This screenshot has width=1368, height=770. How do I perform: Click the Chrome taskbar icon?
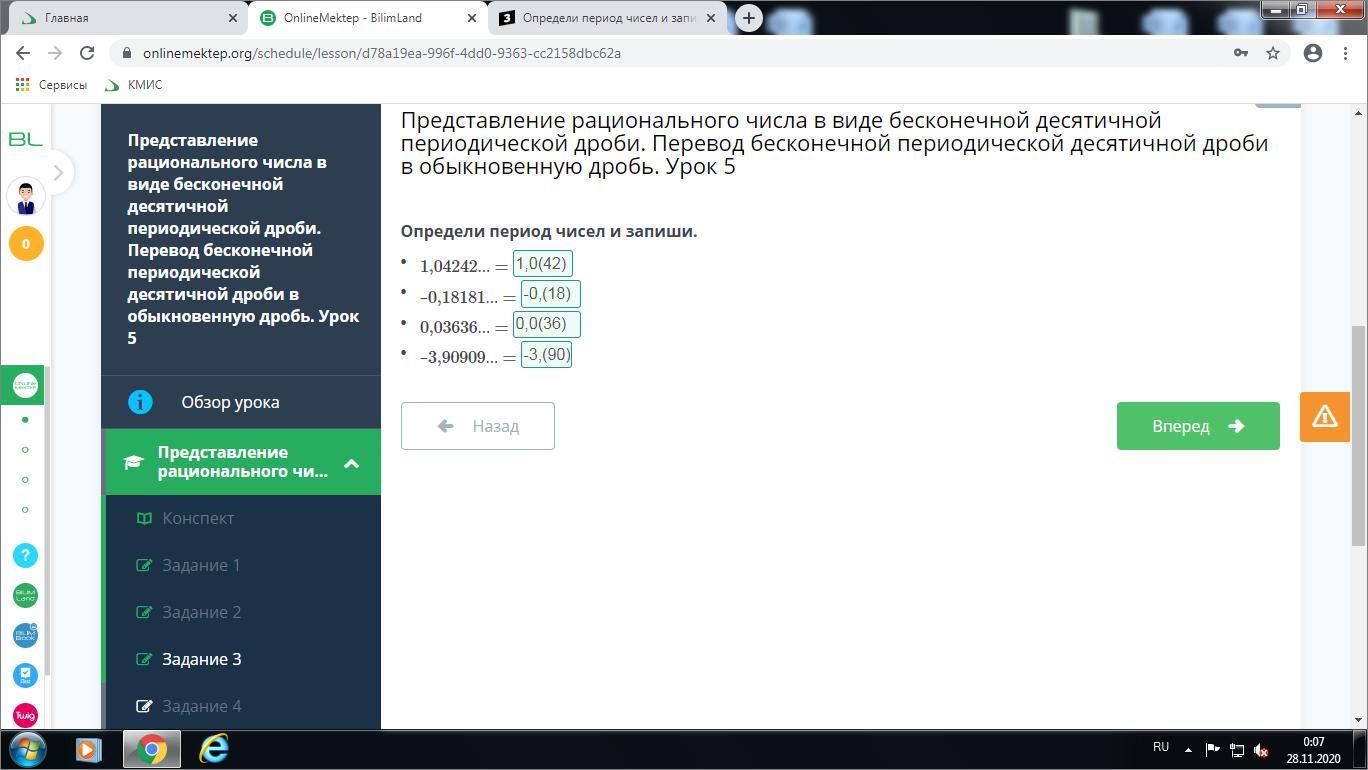(151, 749)
